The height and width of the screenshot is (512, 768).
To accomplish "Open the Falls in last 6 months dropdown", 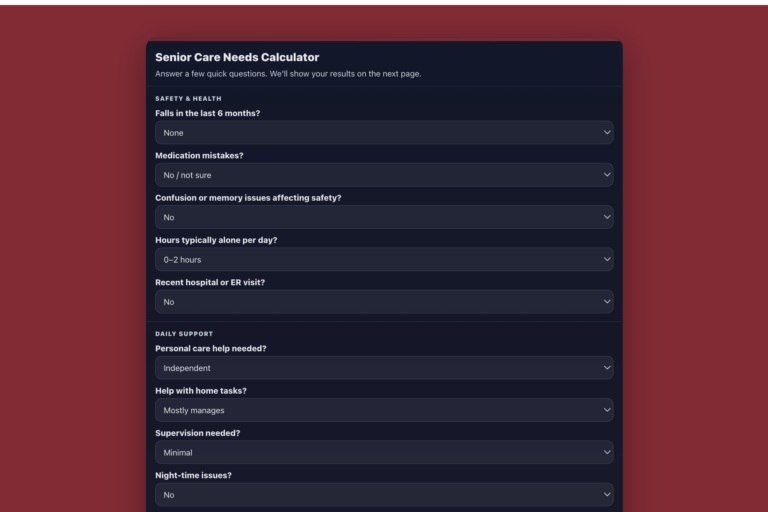I will click(x=384, y=132).
